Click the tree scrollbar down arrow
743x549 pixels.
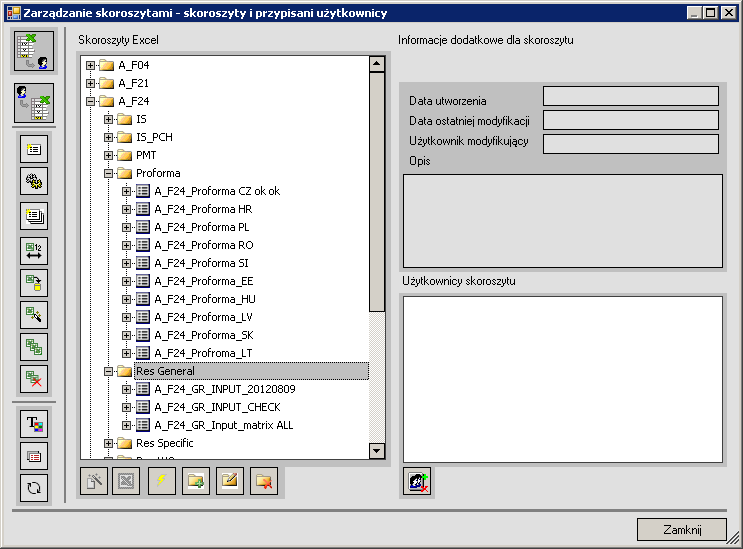tap(377, 450)
